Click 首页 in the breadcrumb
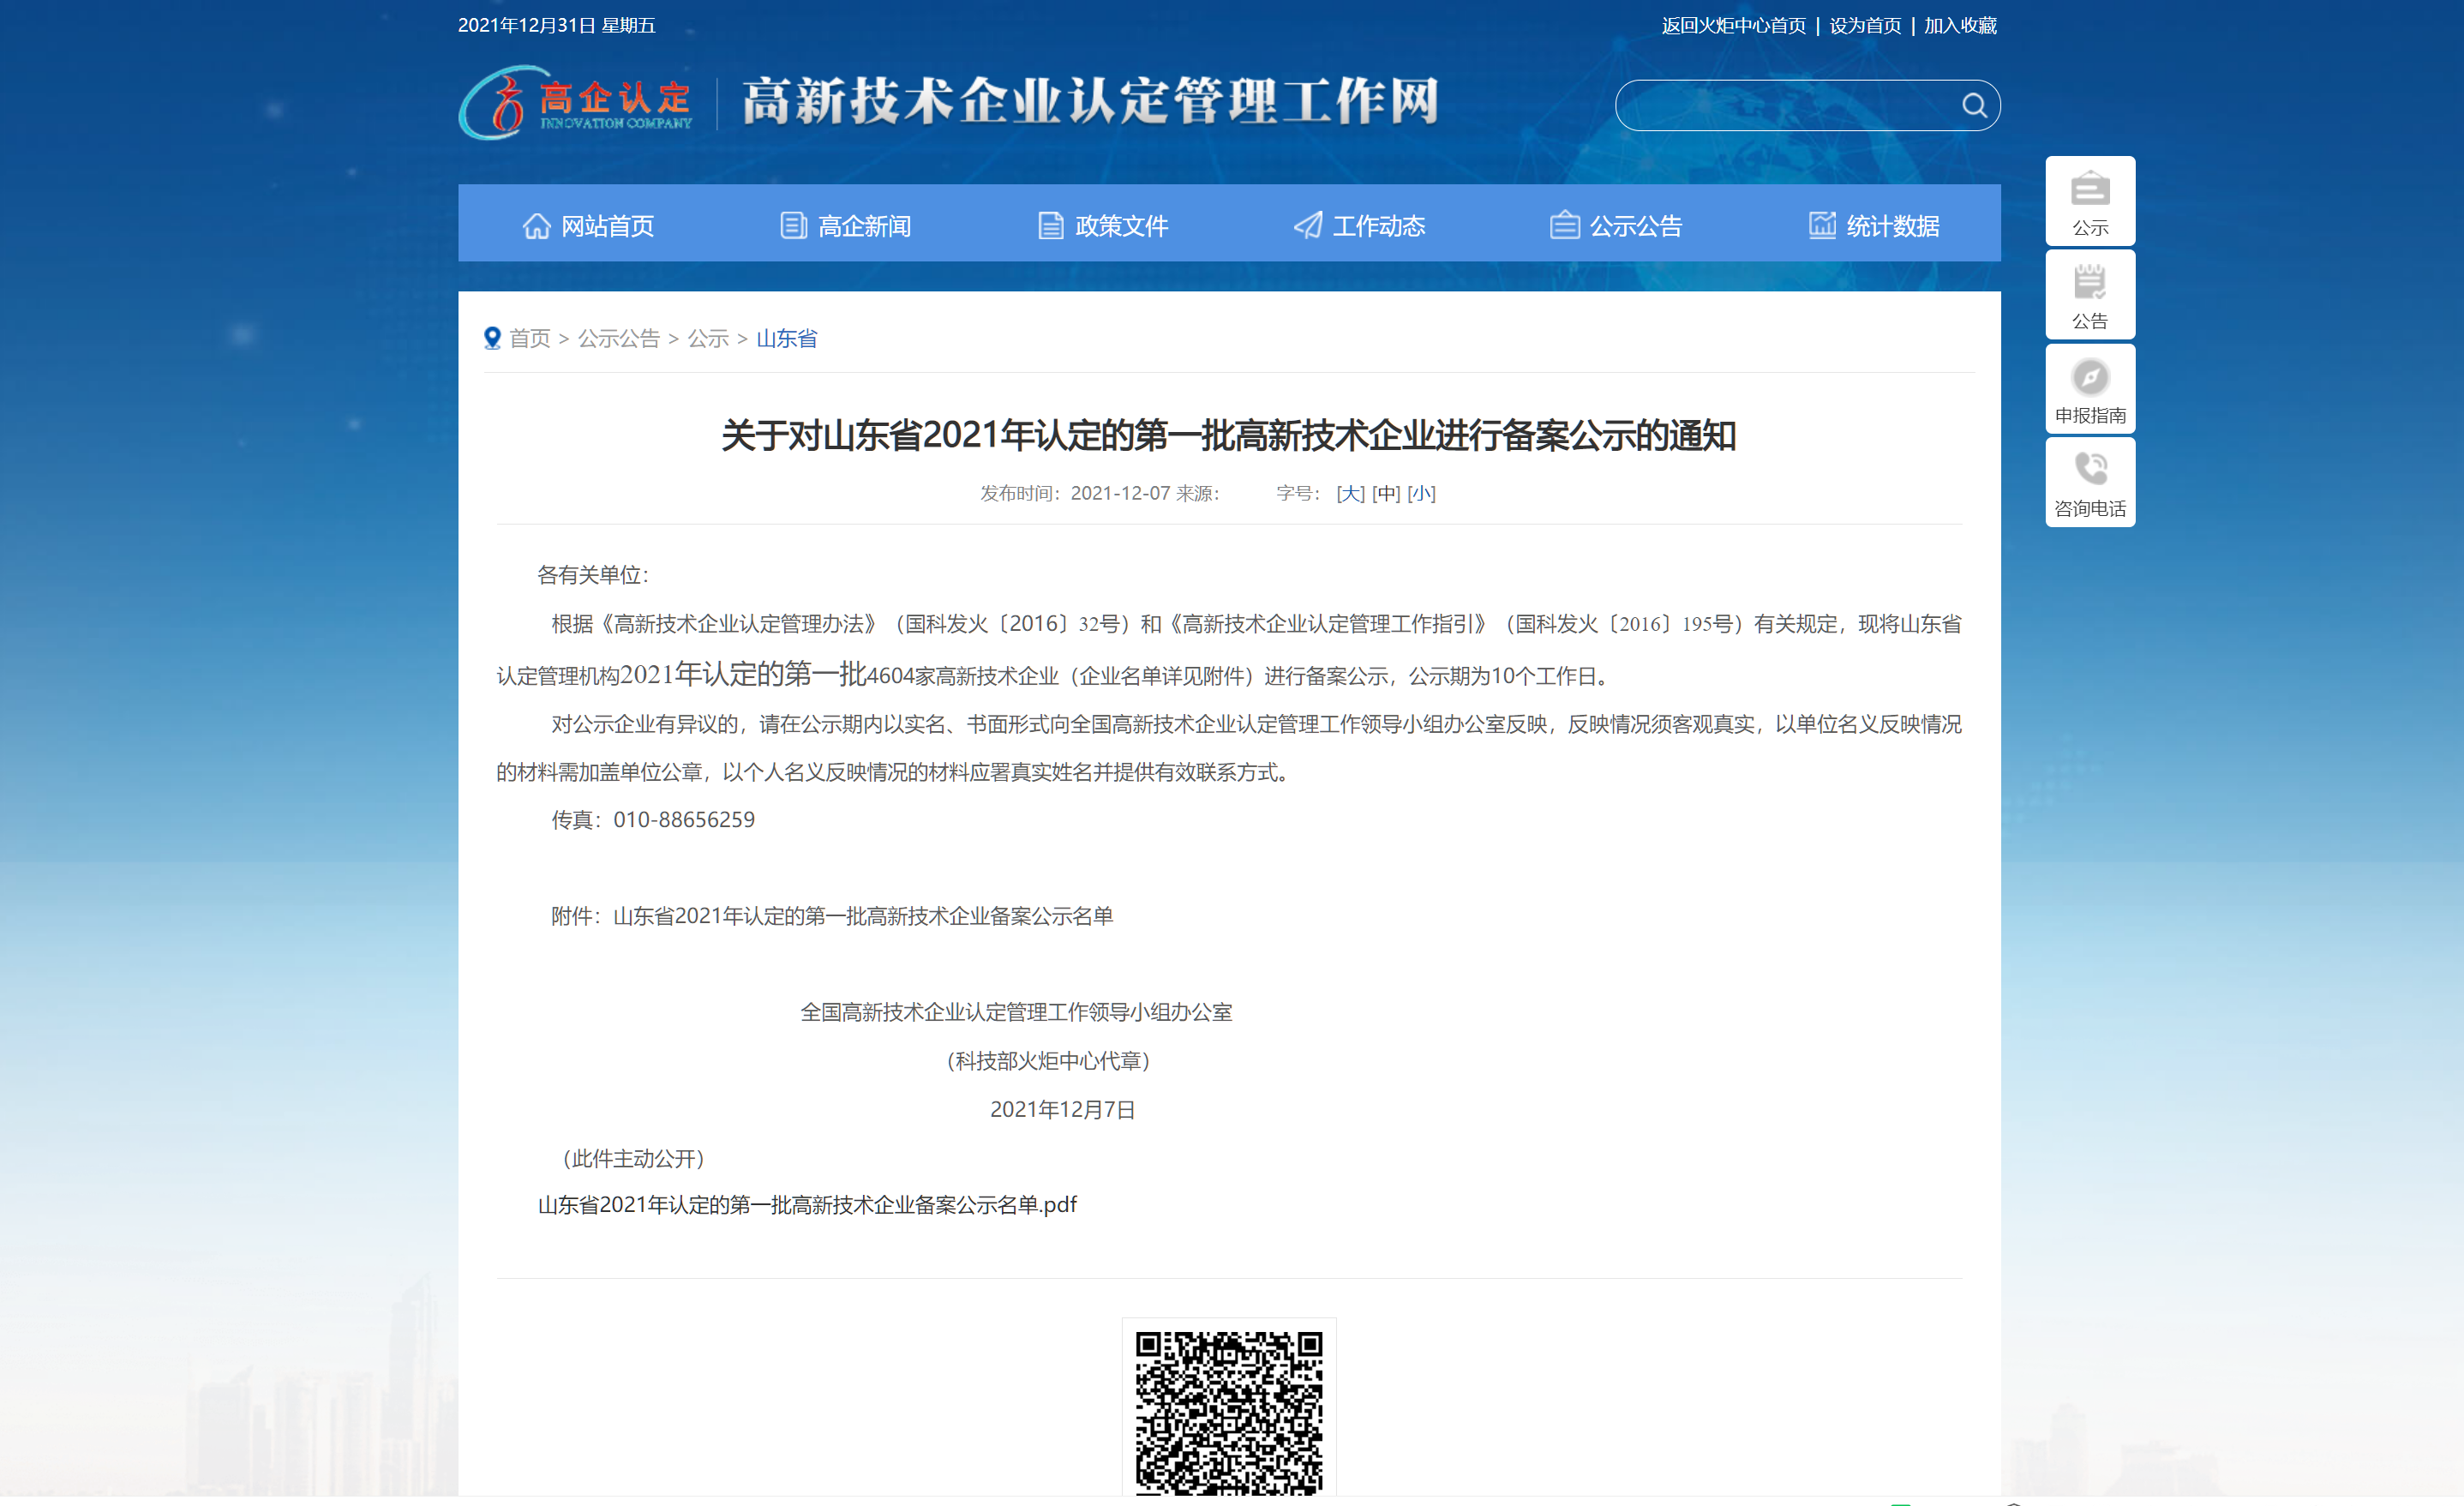The height and width of the screenshot is (1506, 2464). pyautogui.click(x=530, y=339)
